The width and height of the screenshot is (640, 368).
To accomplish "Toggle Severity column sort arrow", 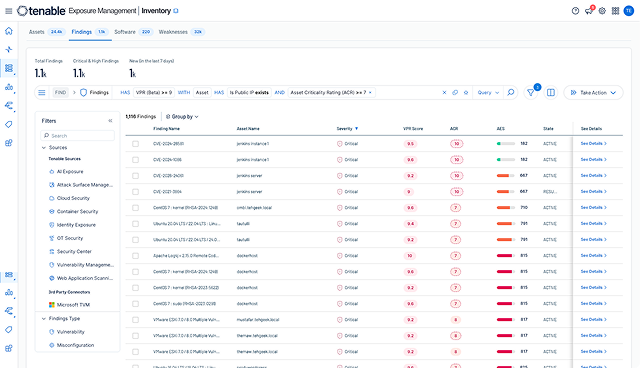I will tap(356, 129).
